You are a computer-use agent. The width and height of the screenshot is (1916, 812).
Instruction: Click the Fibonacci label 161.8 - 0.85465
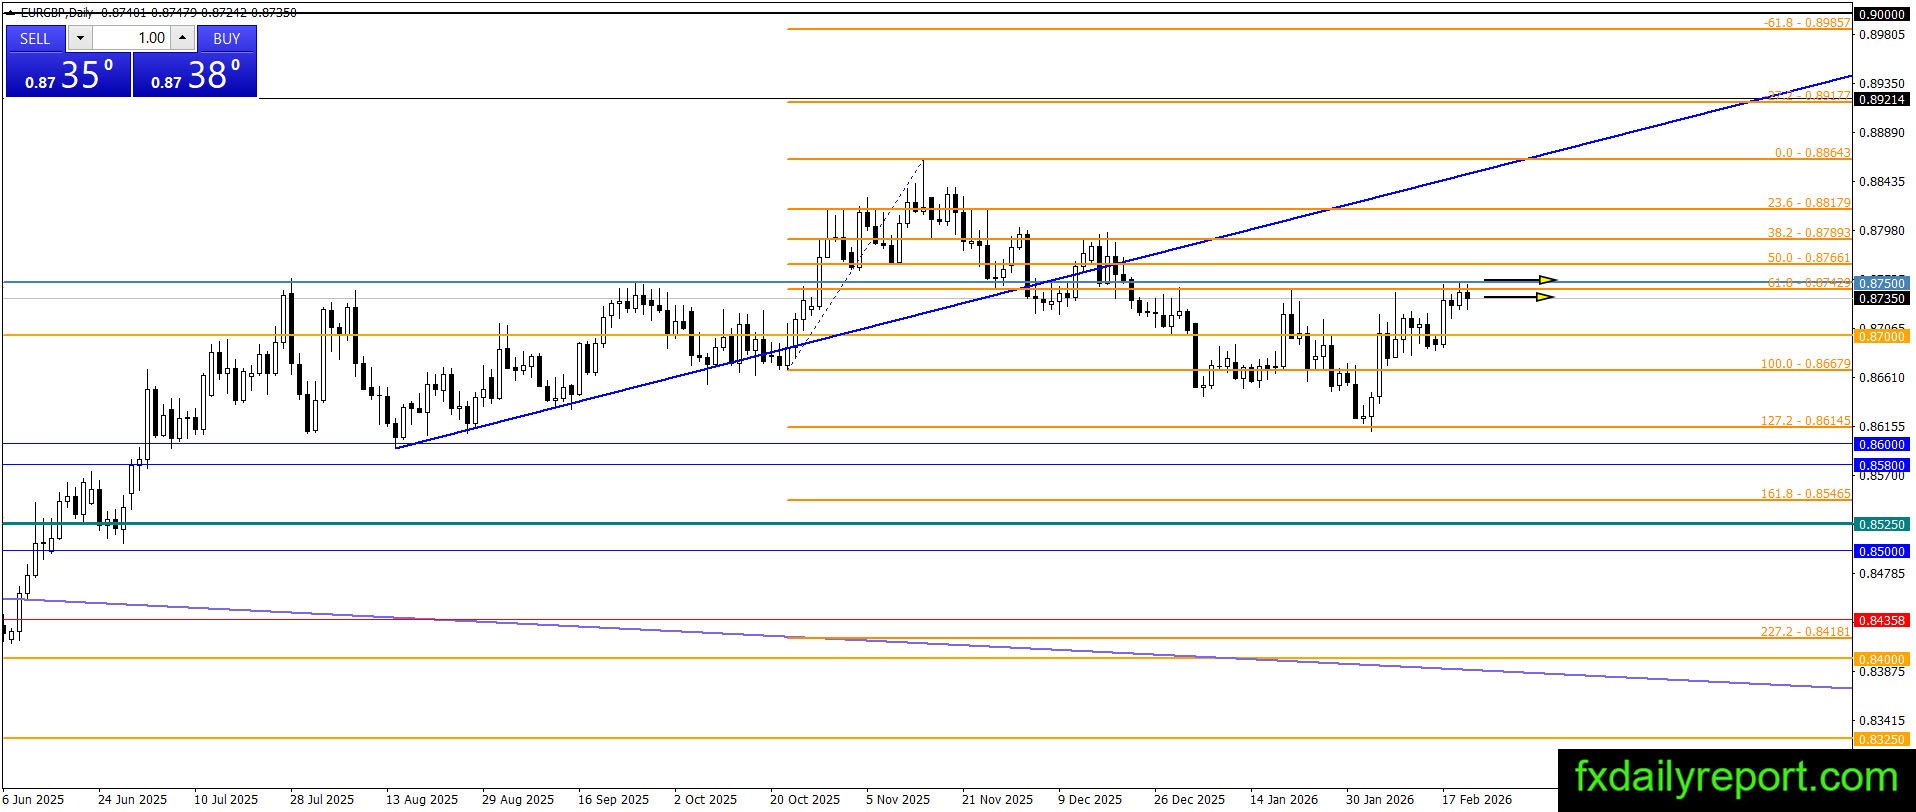coord(1806,494)
